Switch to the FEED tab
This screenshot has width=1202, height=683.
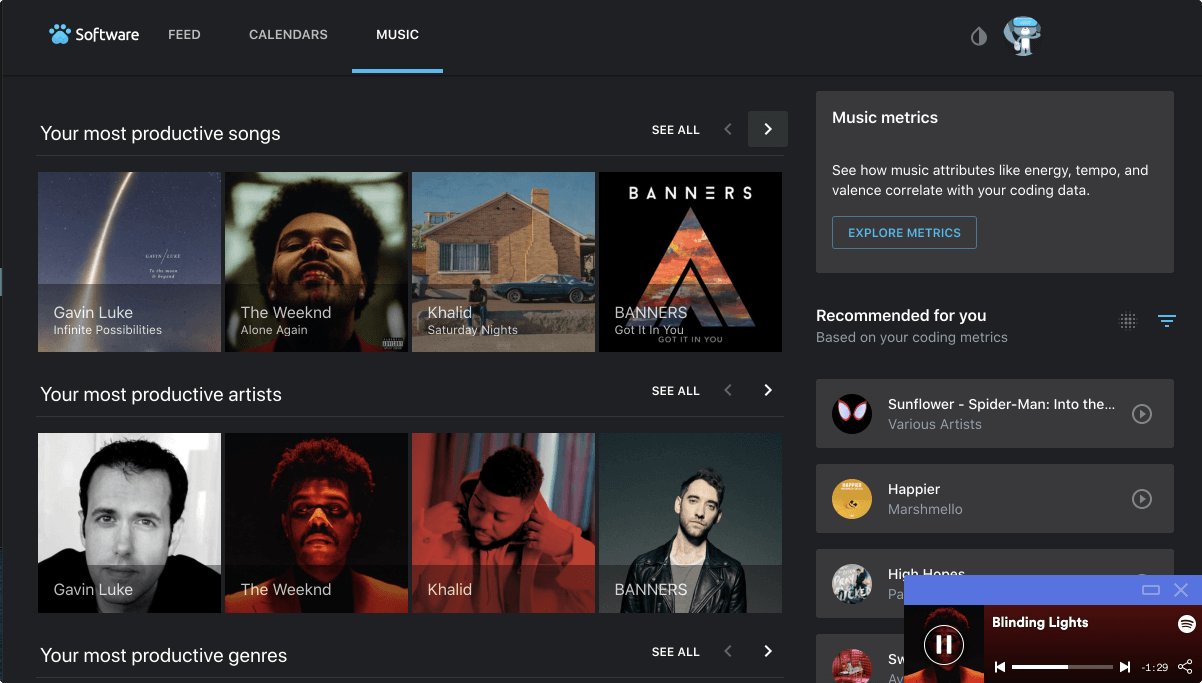pyautogui.click(x=184, y=34)
